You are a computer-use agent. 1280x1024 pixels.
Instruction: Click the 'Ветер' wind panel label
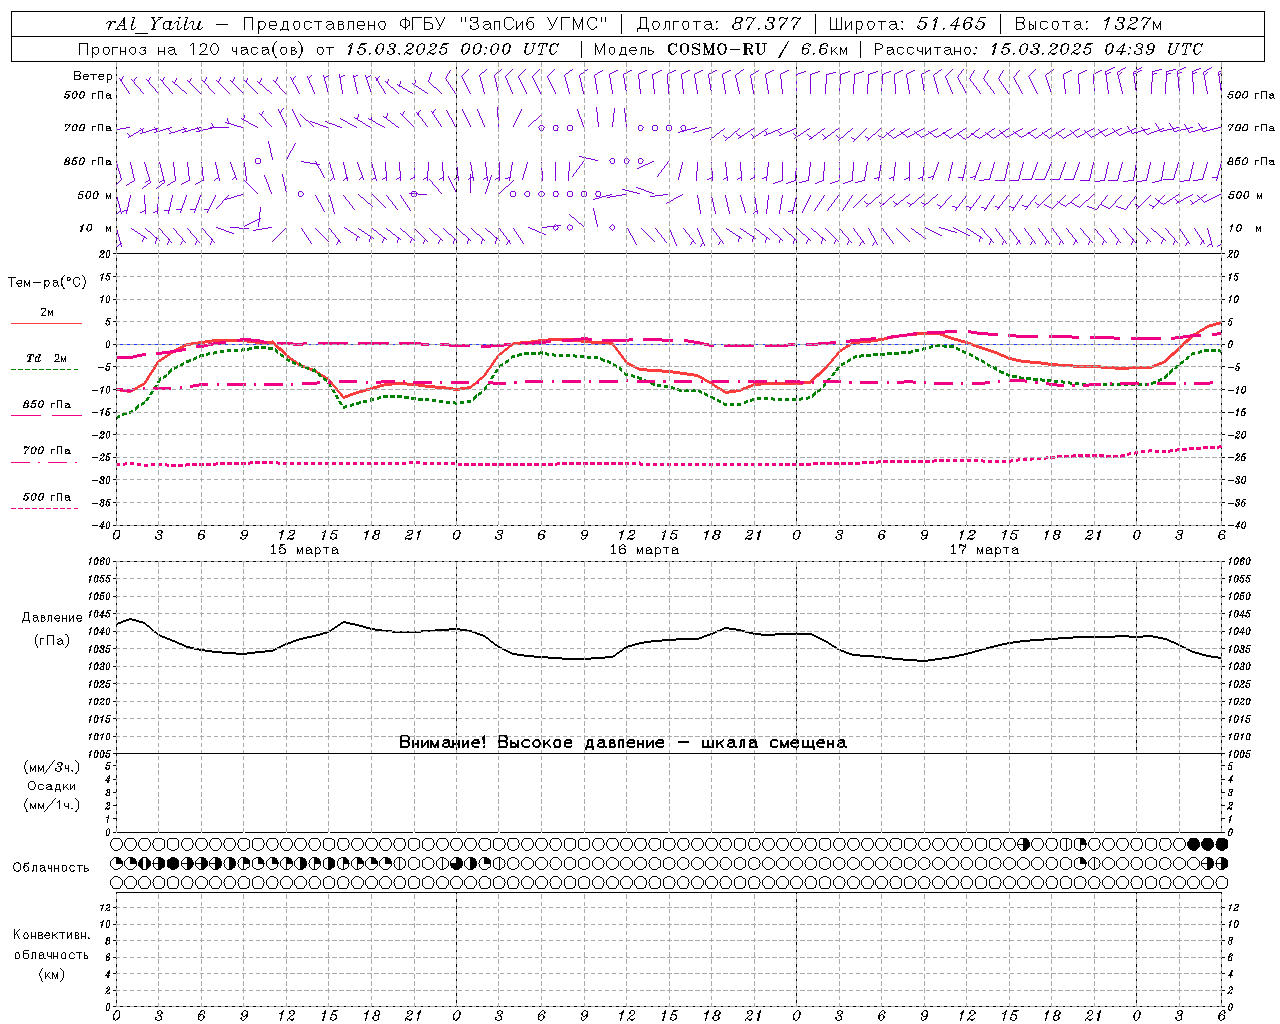(93, 76)
